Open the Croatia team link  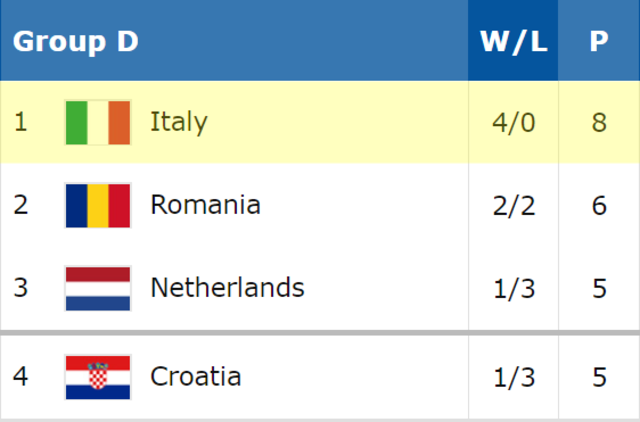point(196,376)
